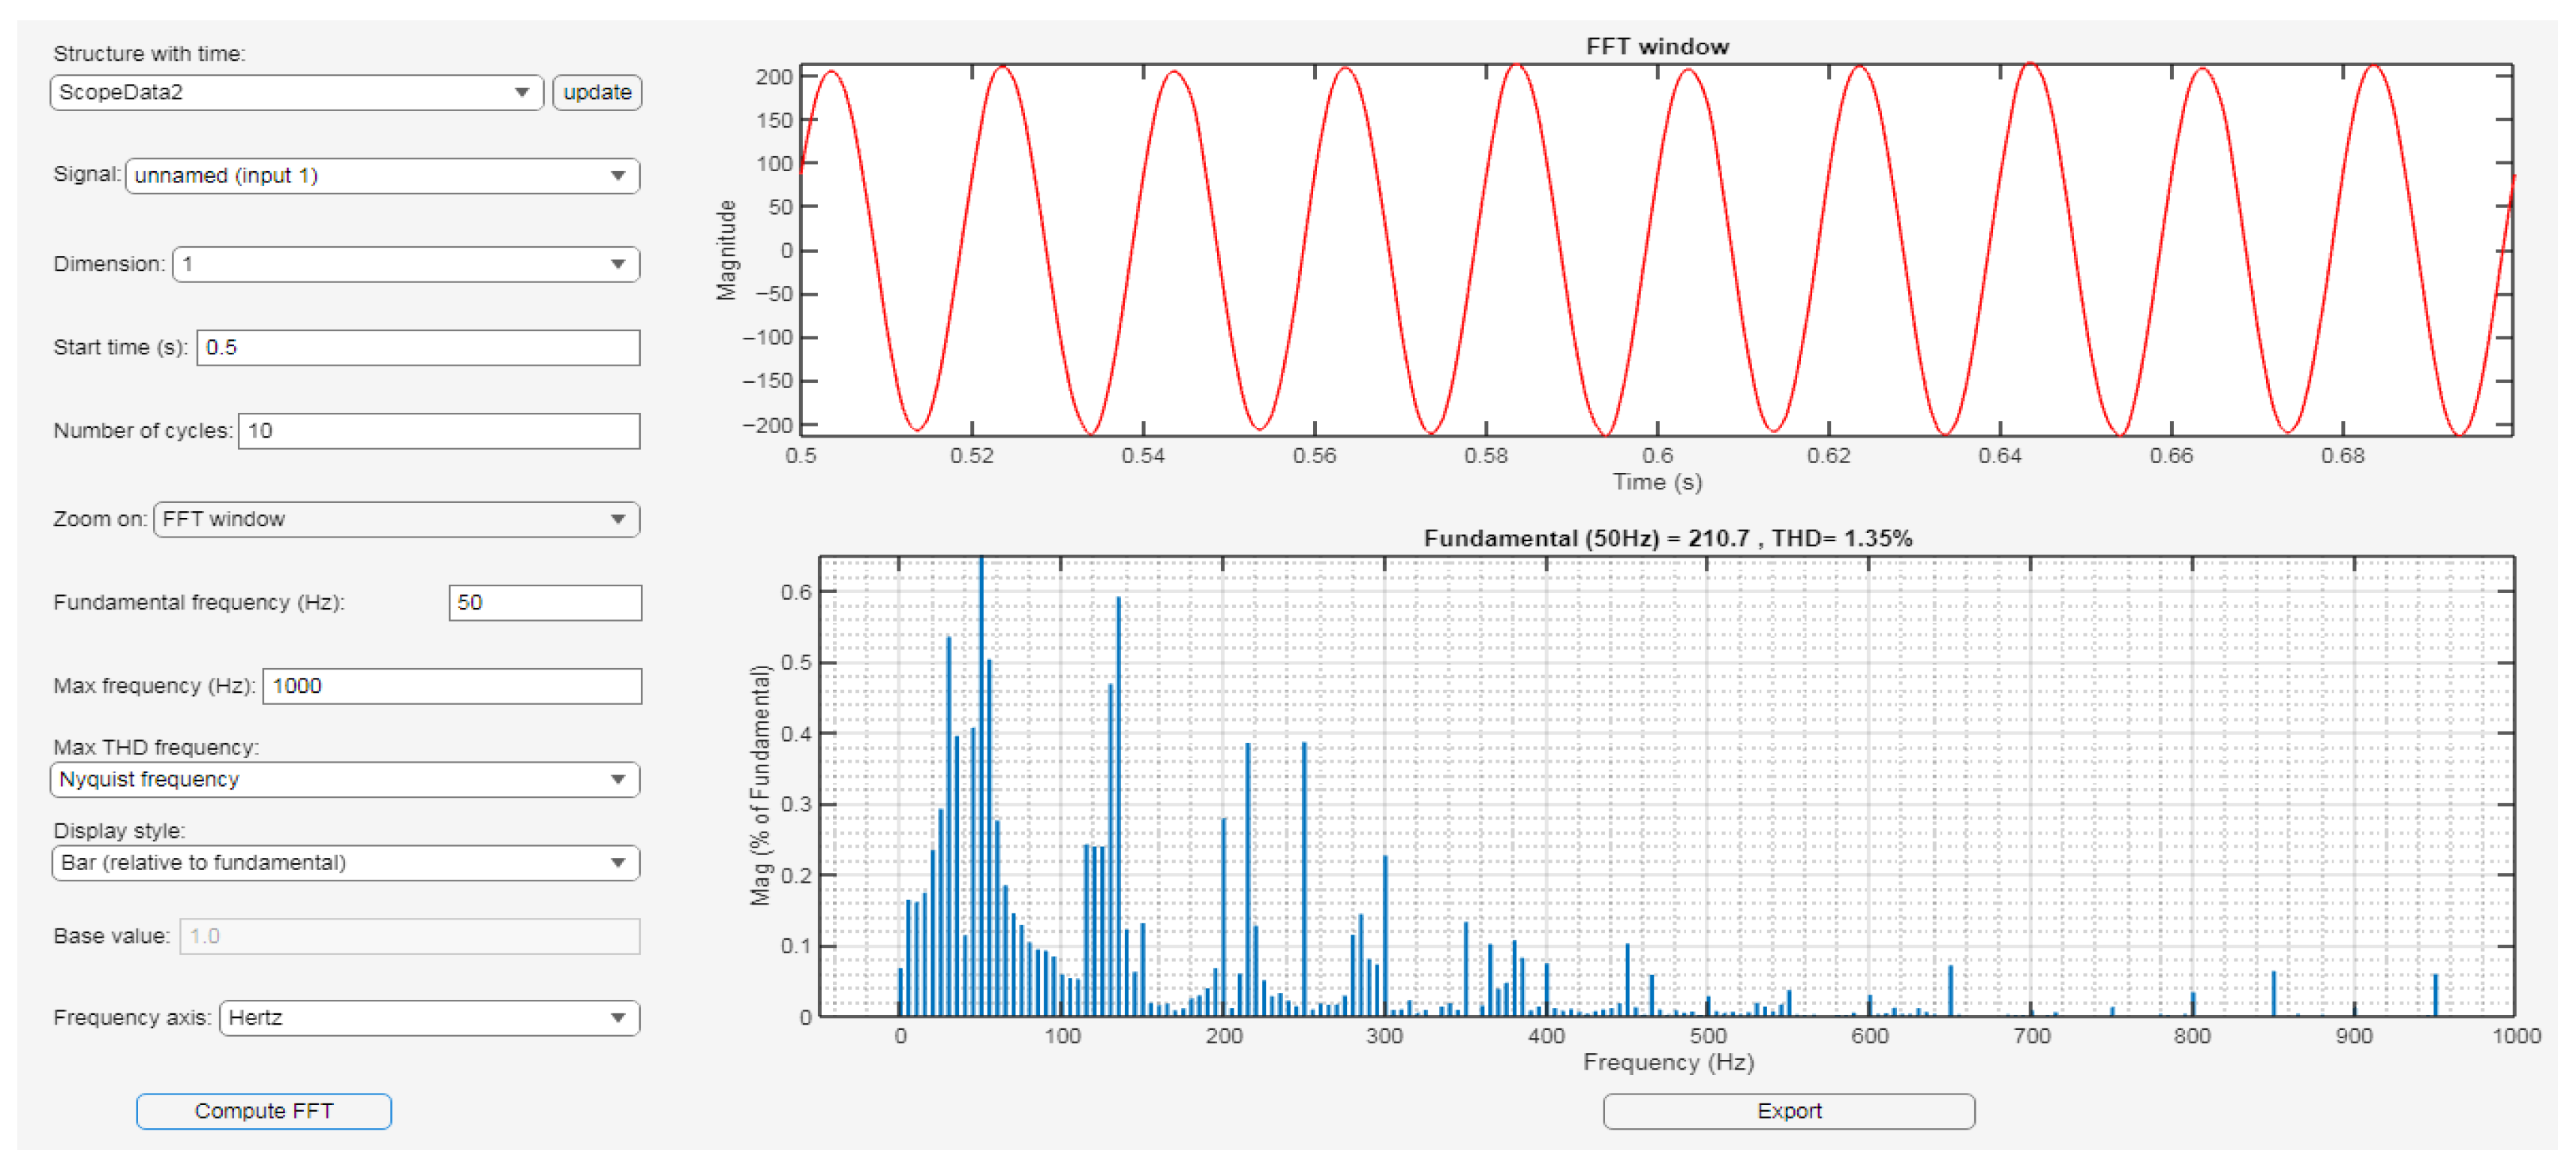Click the Number of cycles field
The height and width of the screenshot is (1171, 2576).
tap(438, 431)
